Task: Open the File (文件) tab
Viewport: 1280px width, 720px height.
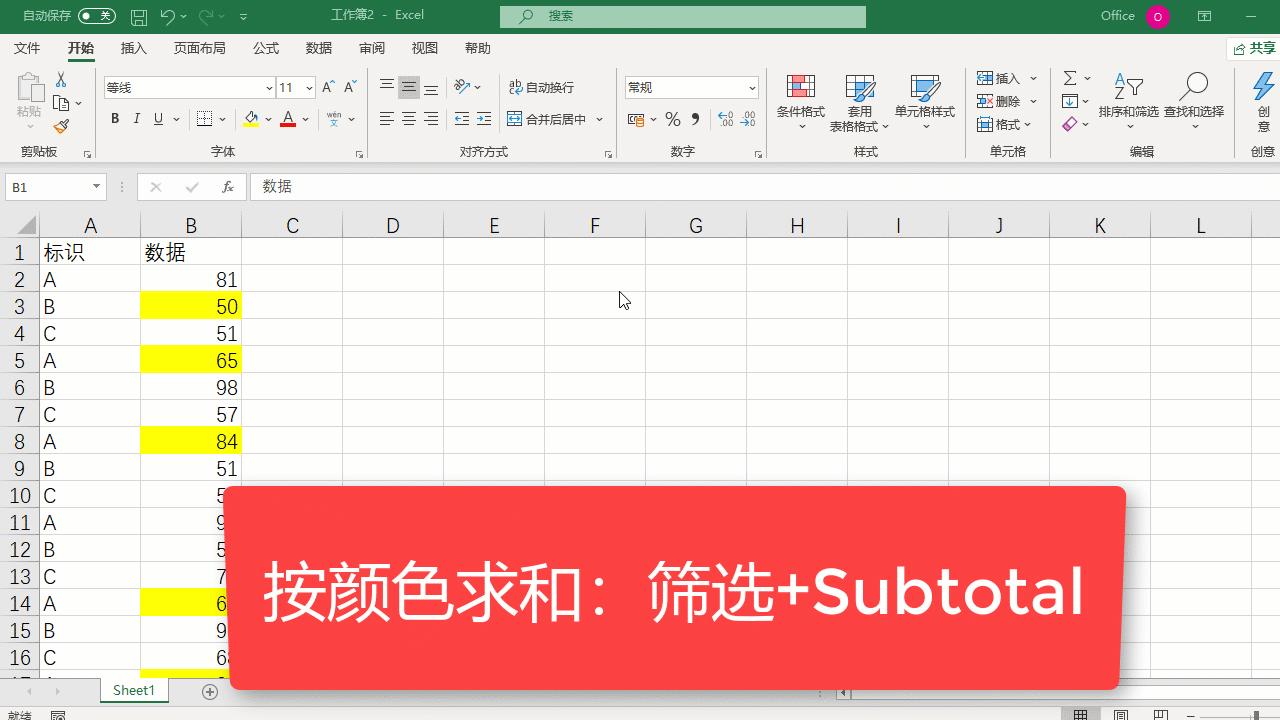Action: pyautogui.click(x=27, y=48)
